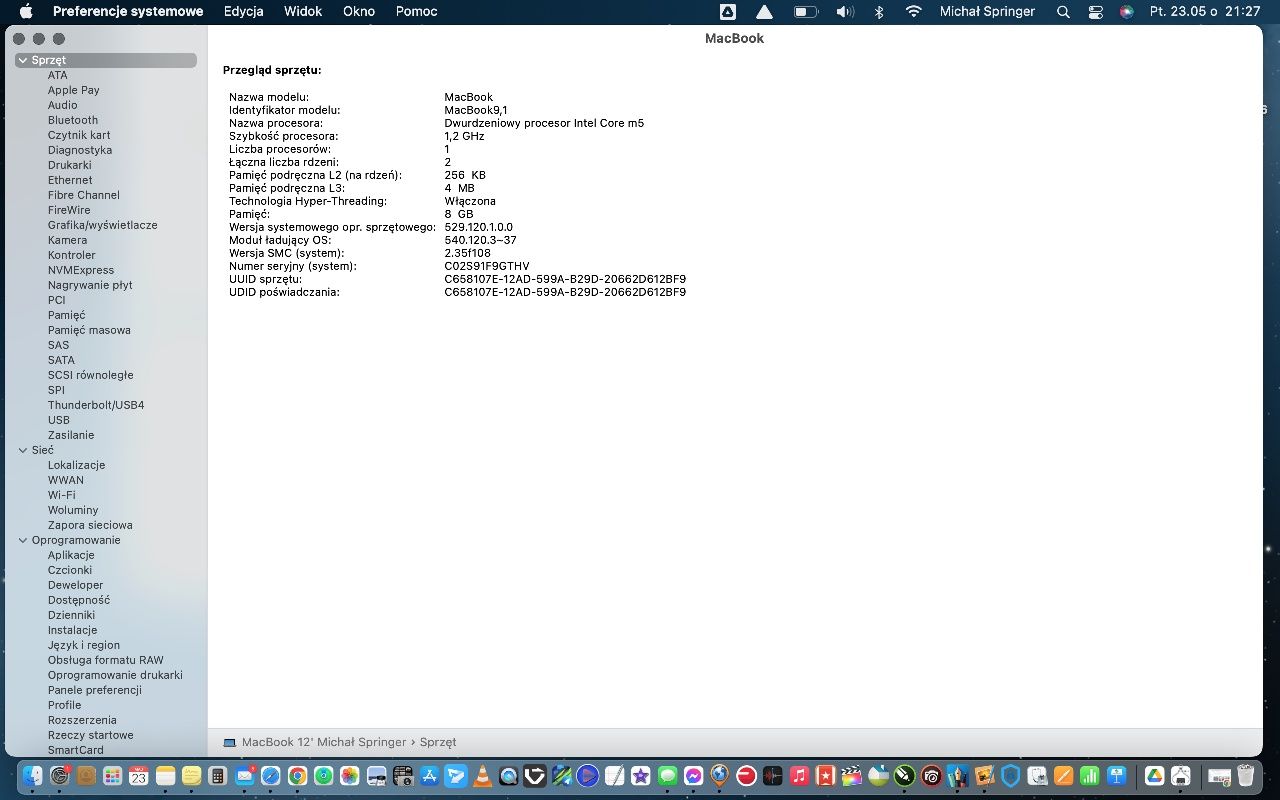Open the Zasilanie entry

[71, 435]
